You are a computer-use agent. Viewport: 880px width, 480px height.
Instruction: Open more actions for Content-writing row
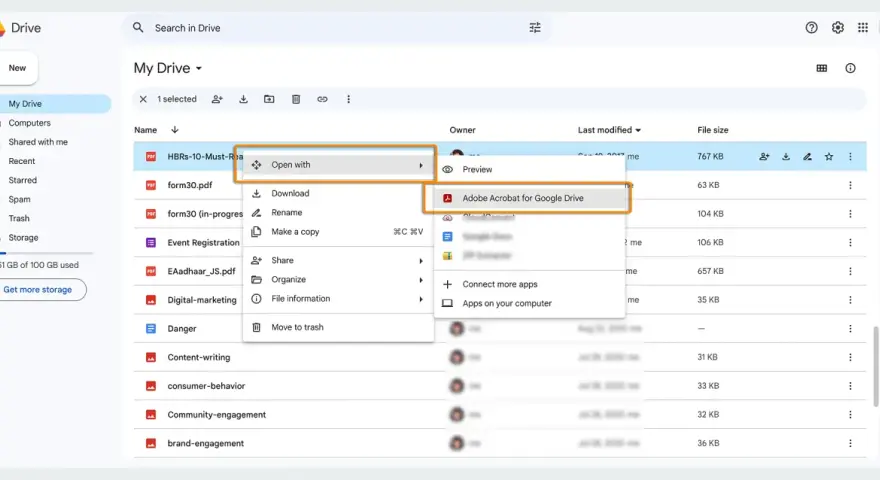[x=850, y=357]
